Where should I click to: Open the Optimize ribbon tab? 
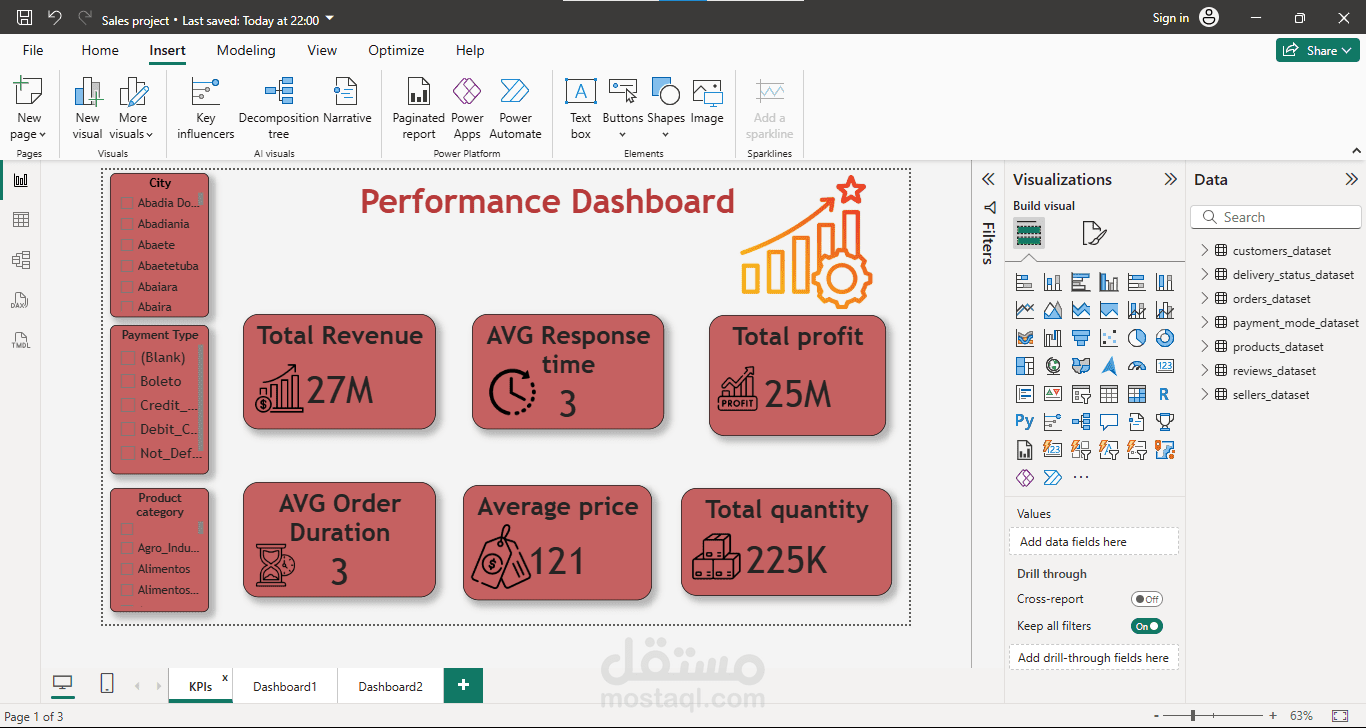coord(396,50)
